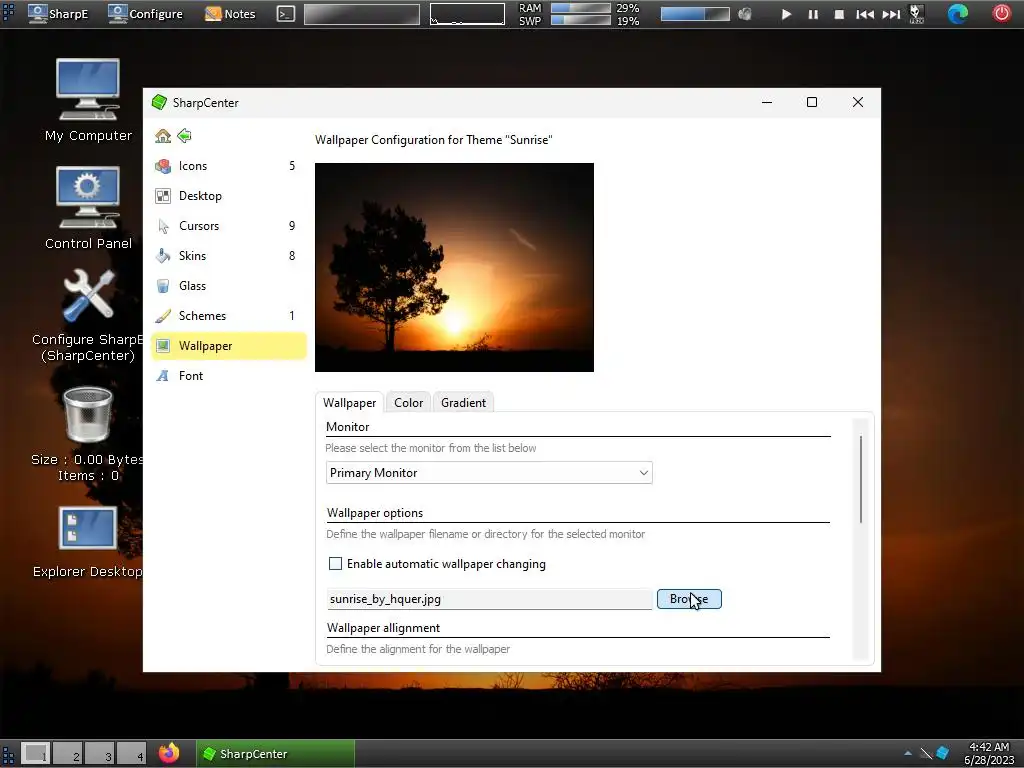The height and width of the screenshot is (768, 1024).
Task: Click the Stop media button
Action: coord(839,14)
